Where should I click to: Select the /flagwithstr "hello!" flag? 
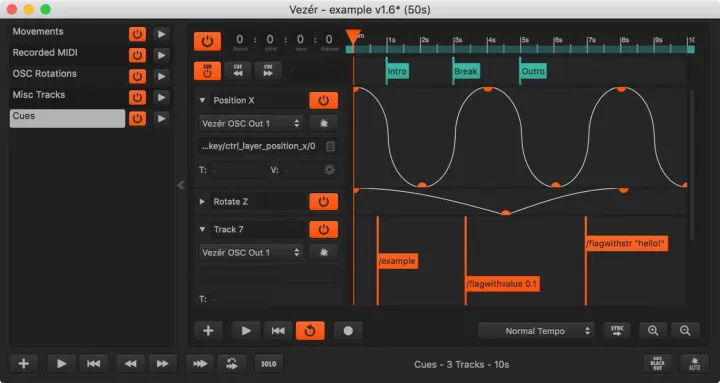point(626,243)
